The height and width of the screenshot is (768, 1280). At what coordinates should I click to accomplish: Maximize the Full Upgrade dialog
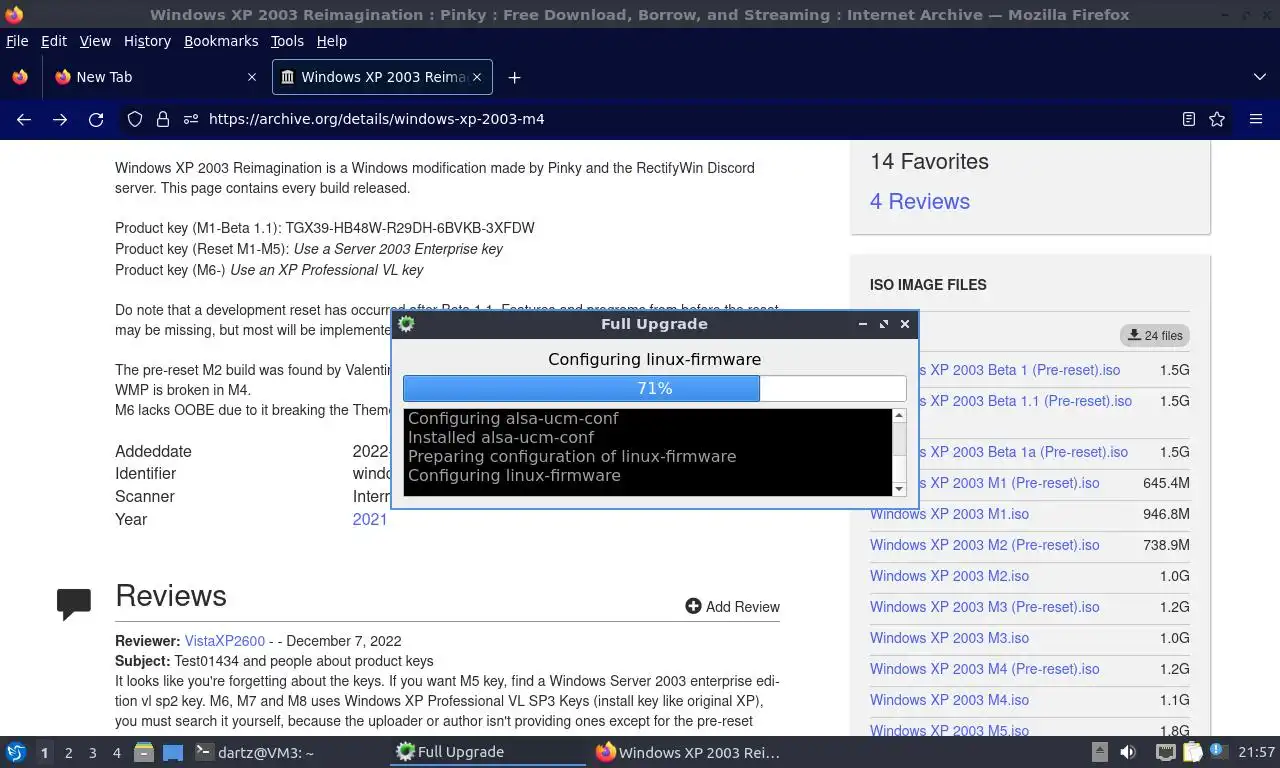(x=884, y=324)
